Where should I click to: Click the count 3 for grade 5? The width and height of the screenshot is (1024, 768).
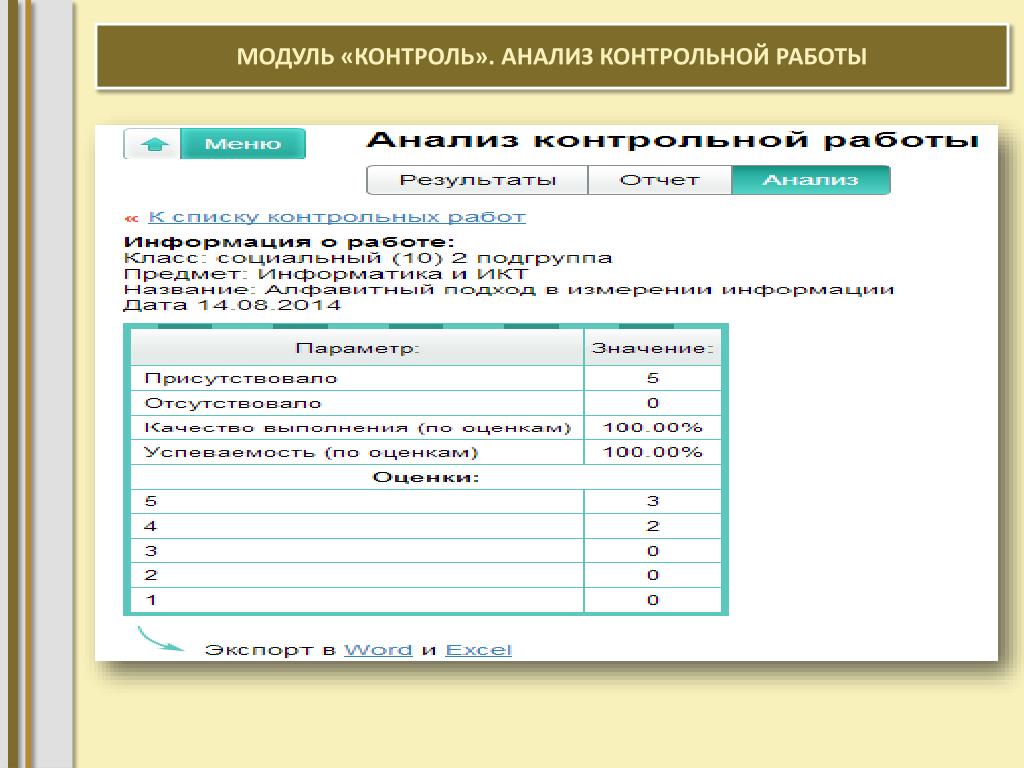[x=652, y=501]
